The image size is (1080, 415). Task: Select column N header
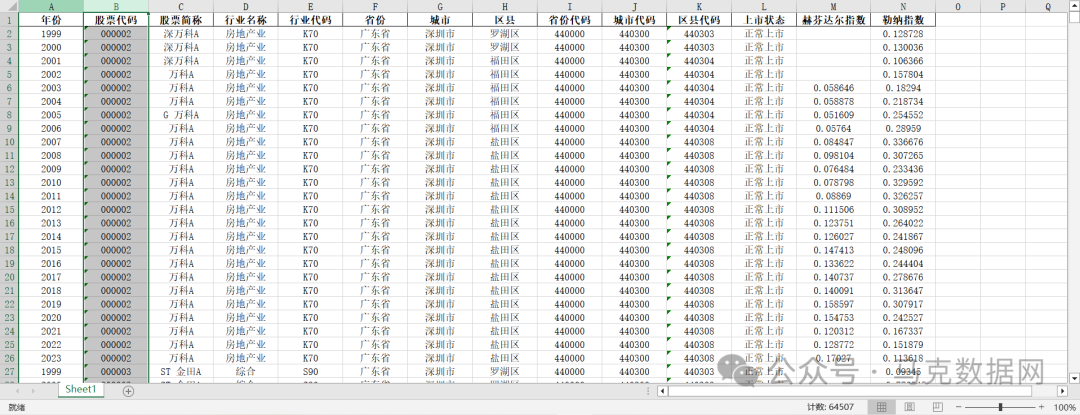(903, 6)
